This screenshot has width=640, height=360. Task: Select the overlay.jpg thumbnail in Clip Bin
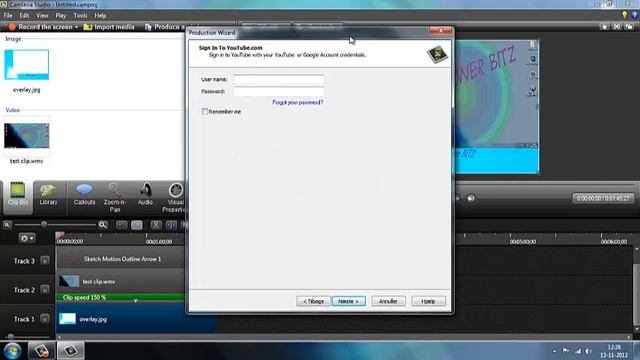click(x=27, y=65)
